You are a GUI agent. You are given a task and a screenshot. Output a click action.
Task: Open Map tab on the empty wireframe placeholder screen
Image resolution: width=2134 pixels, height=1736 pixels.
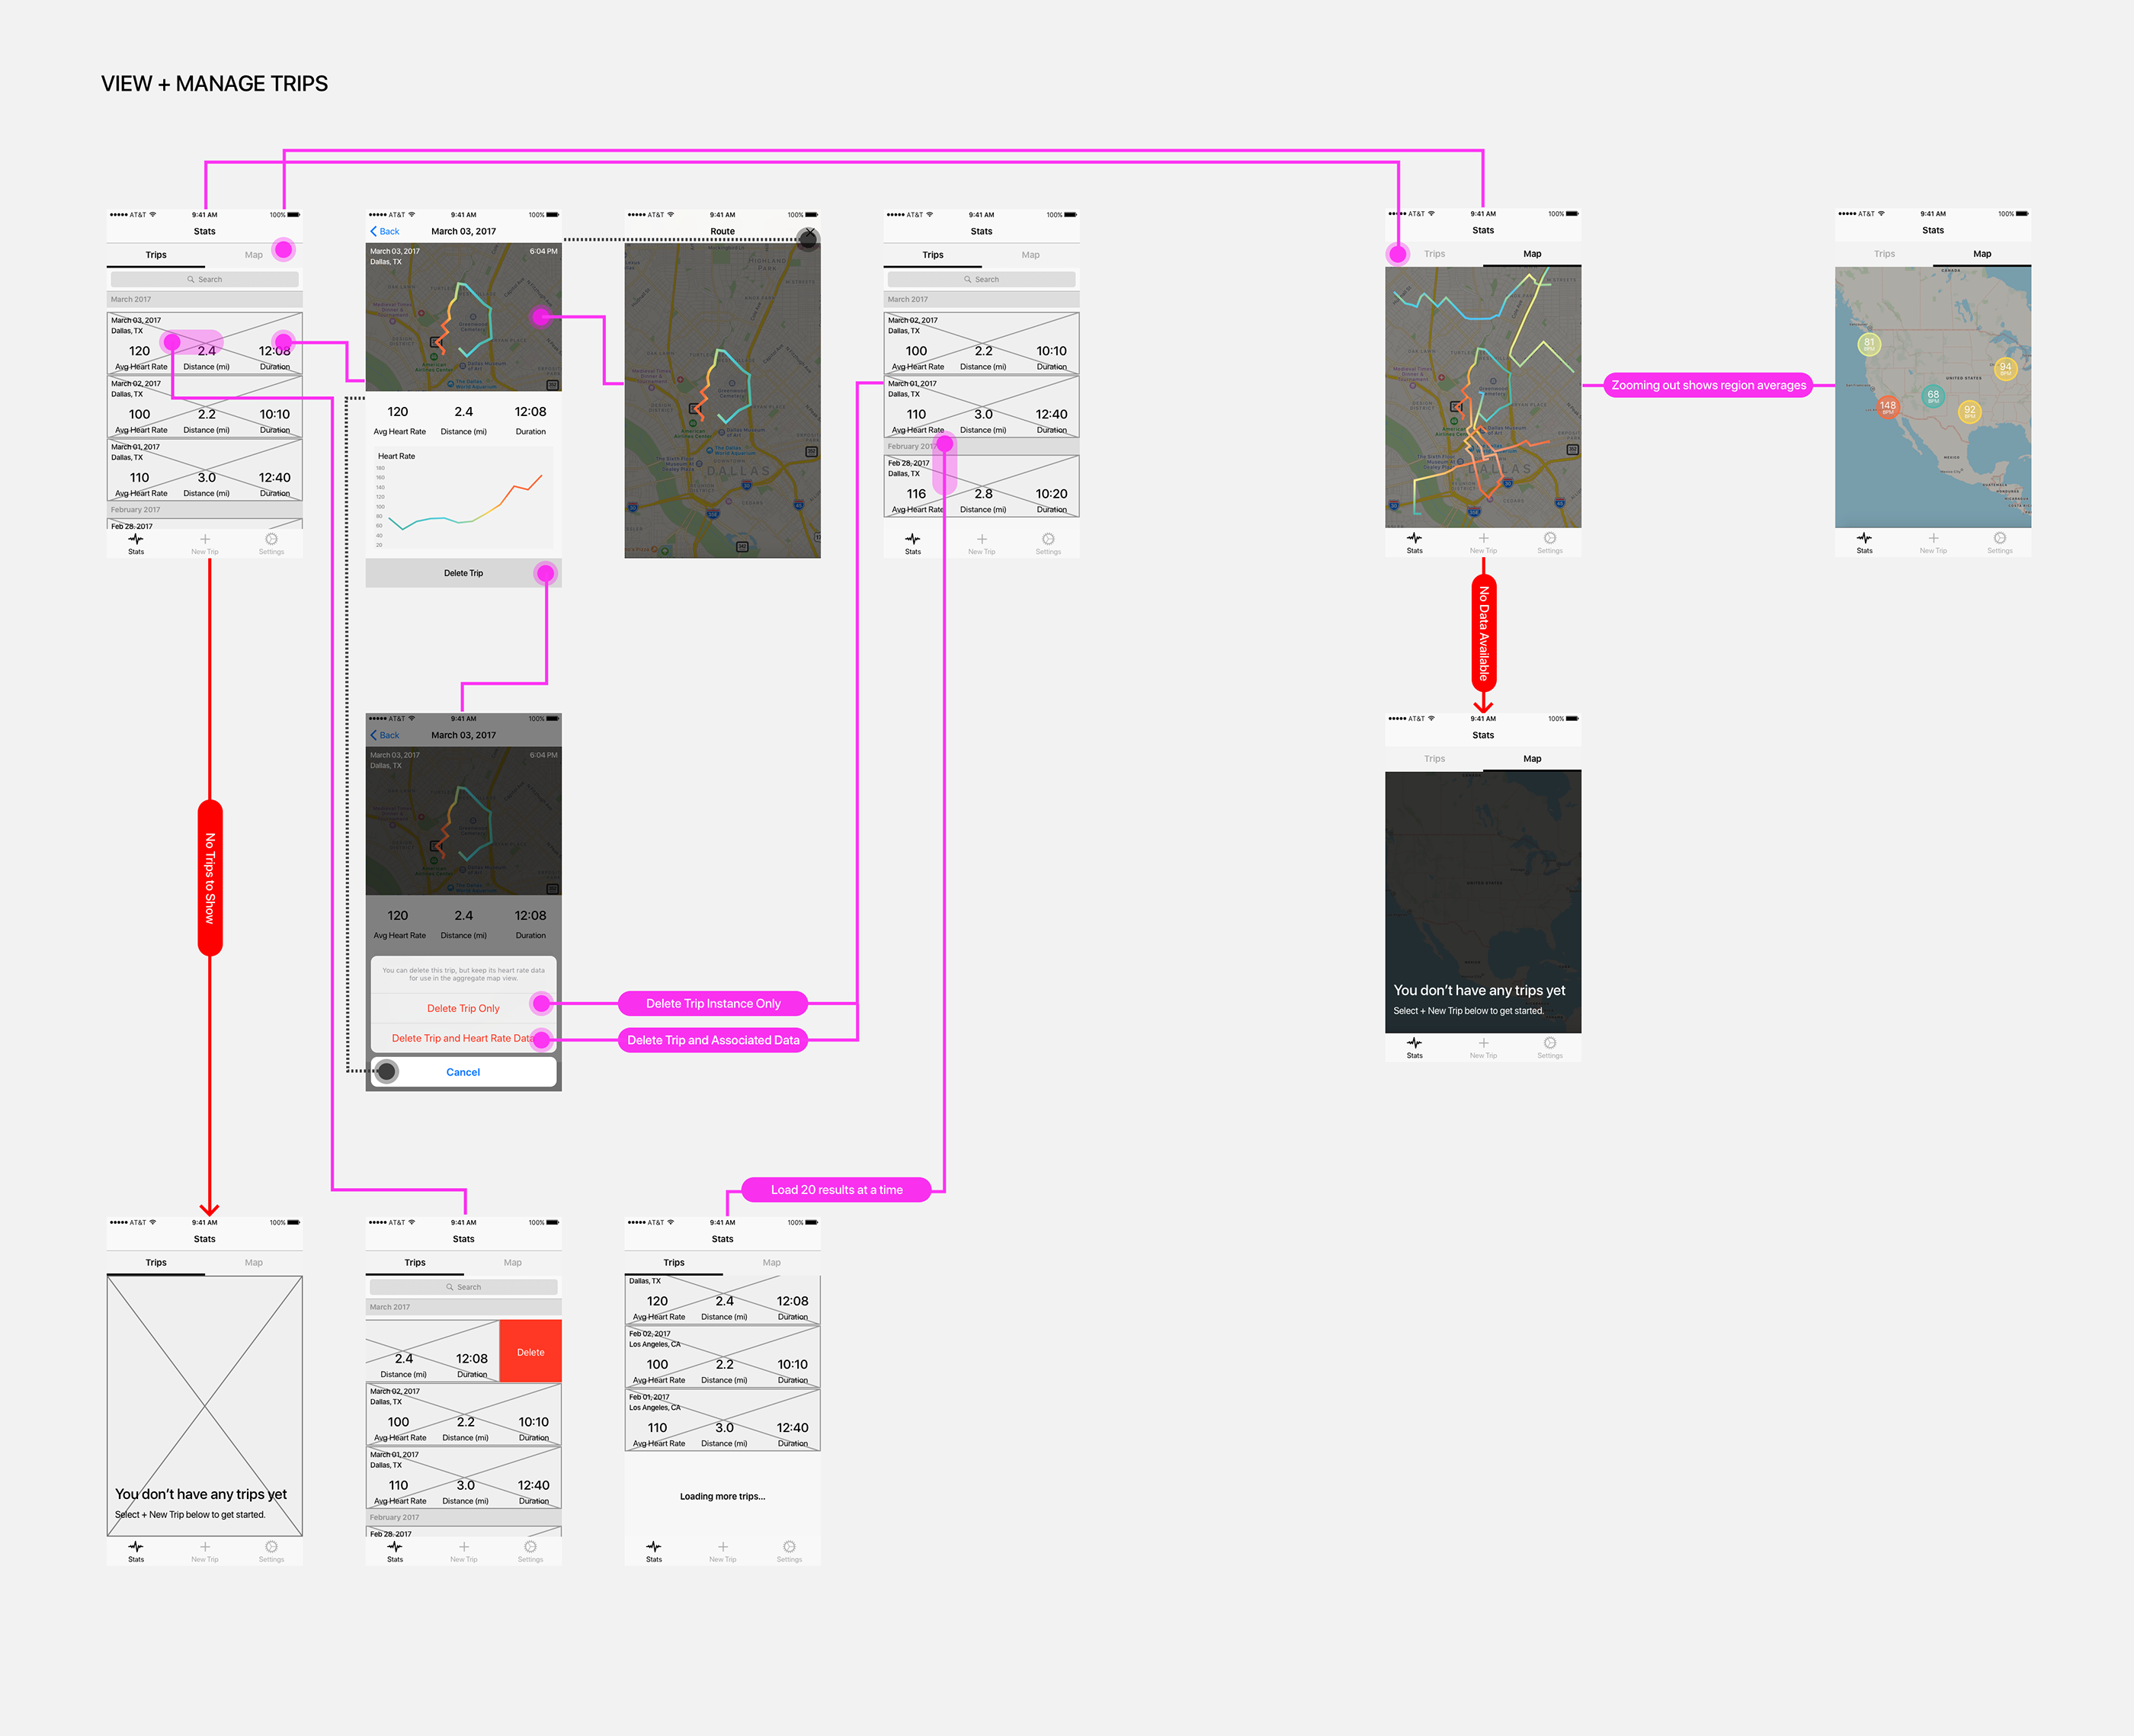[x=254, y=1262]
